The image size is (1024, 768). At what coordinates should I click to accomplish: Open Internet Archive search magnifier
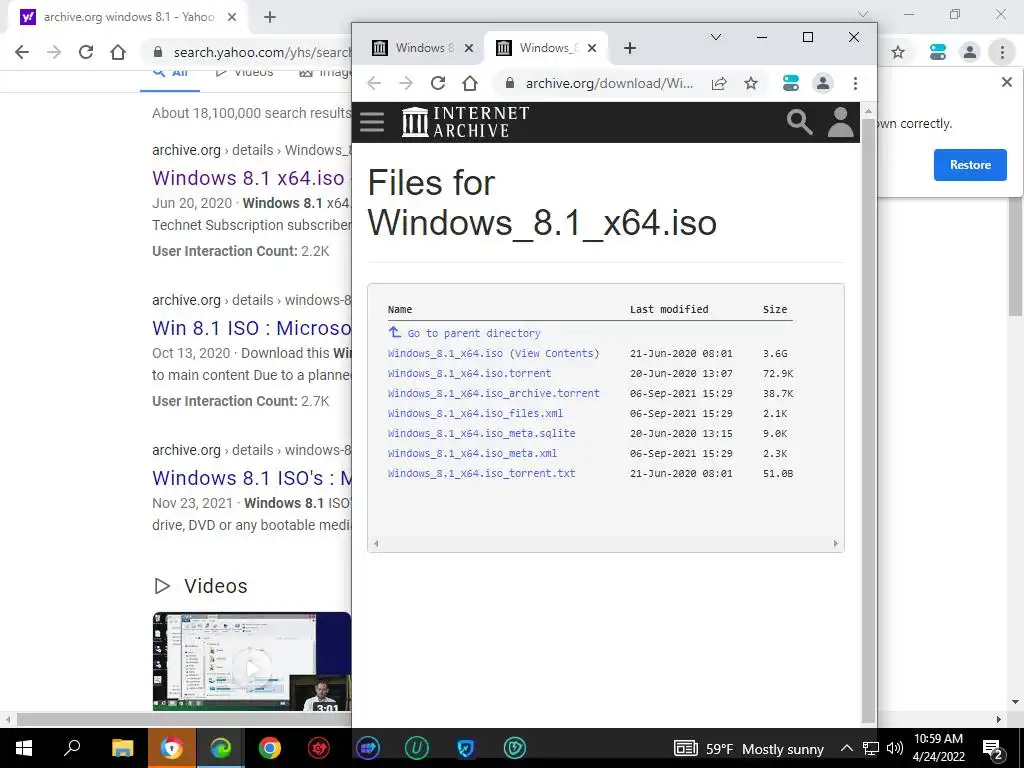[799, 122]
